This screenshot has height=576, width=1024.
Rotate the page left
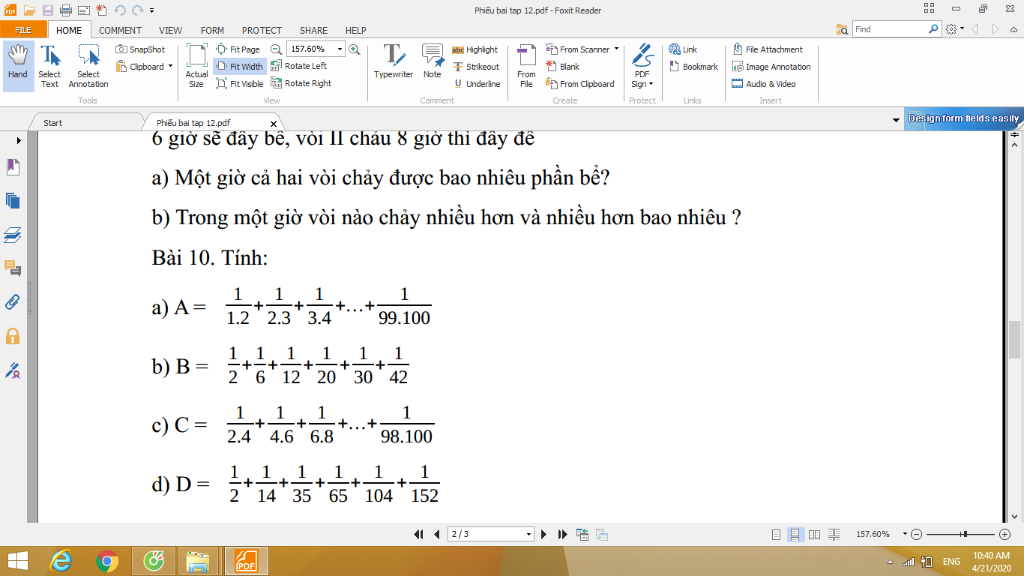pyautogui.click(x=298, y=66)
